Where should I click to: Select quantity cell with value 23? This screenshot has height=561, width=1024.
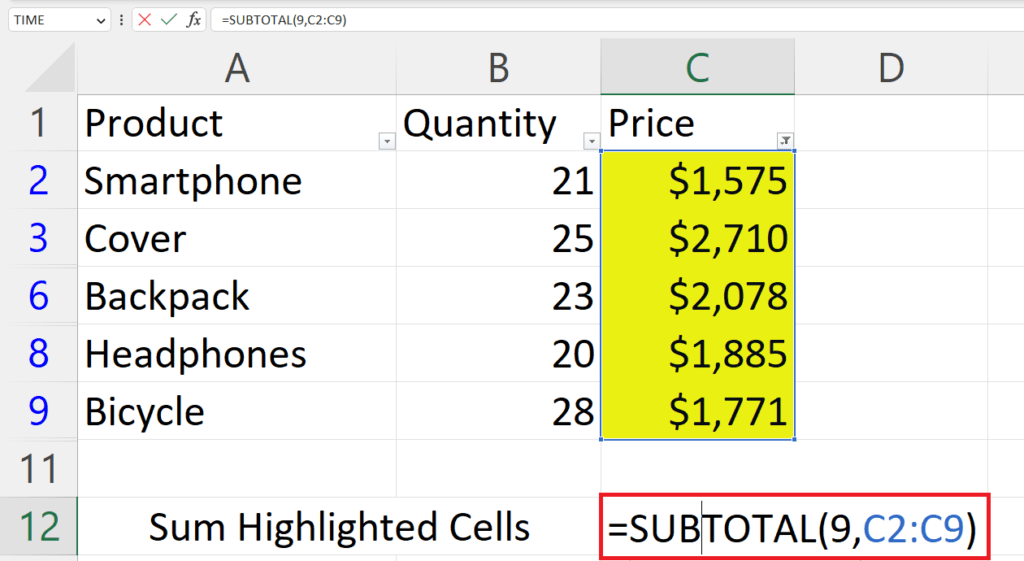[499, 295]
